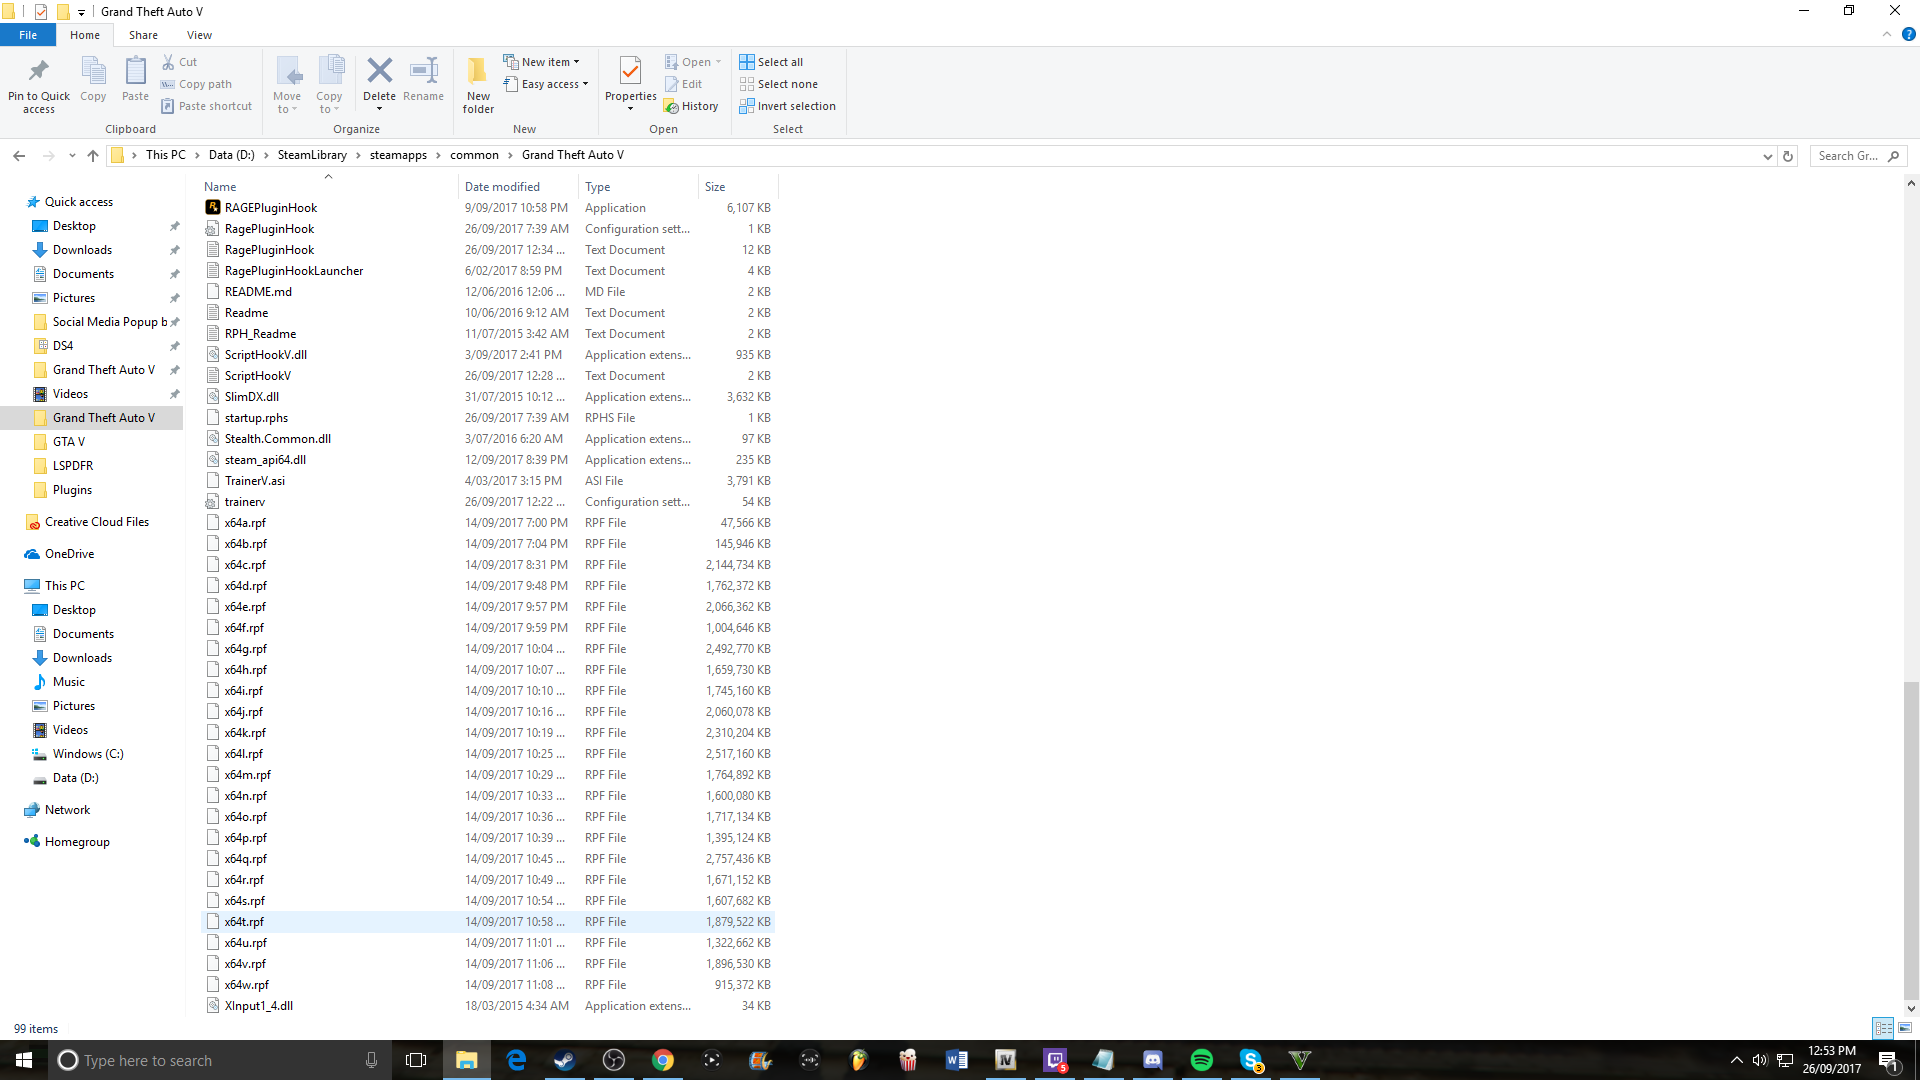Click the Up one level arrow

(x=93, y=155)
